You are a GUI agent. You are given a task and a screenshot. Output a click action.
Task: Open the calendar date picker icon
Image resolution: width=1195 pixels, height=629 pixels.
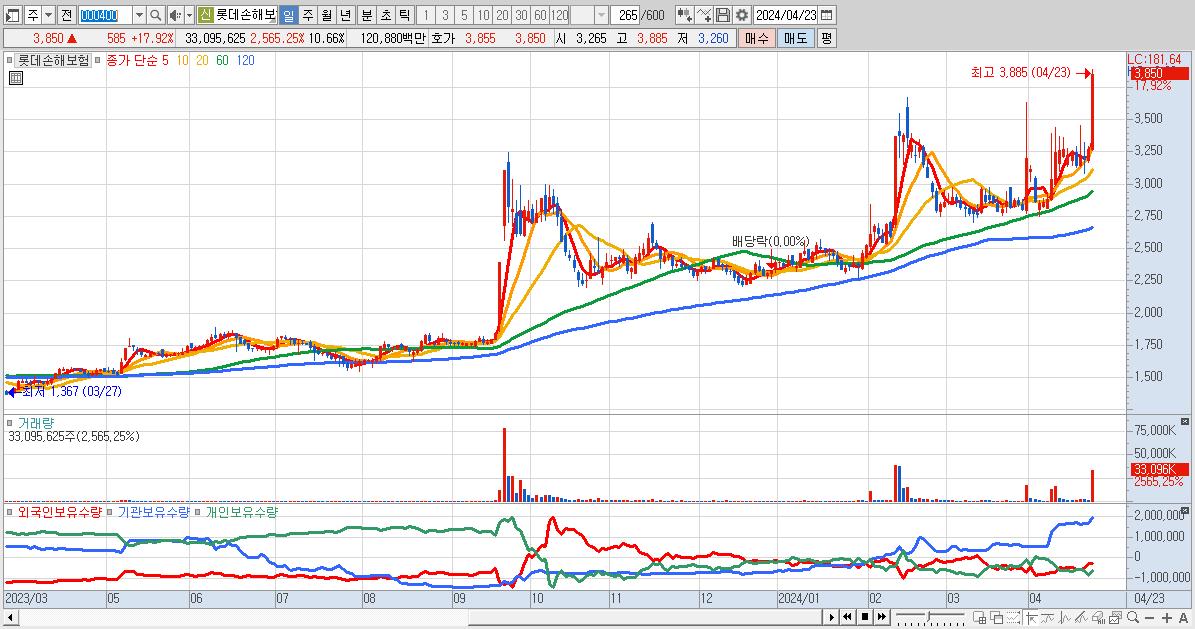pos(826,14)
